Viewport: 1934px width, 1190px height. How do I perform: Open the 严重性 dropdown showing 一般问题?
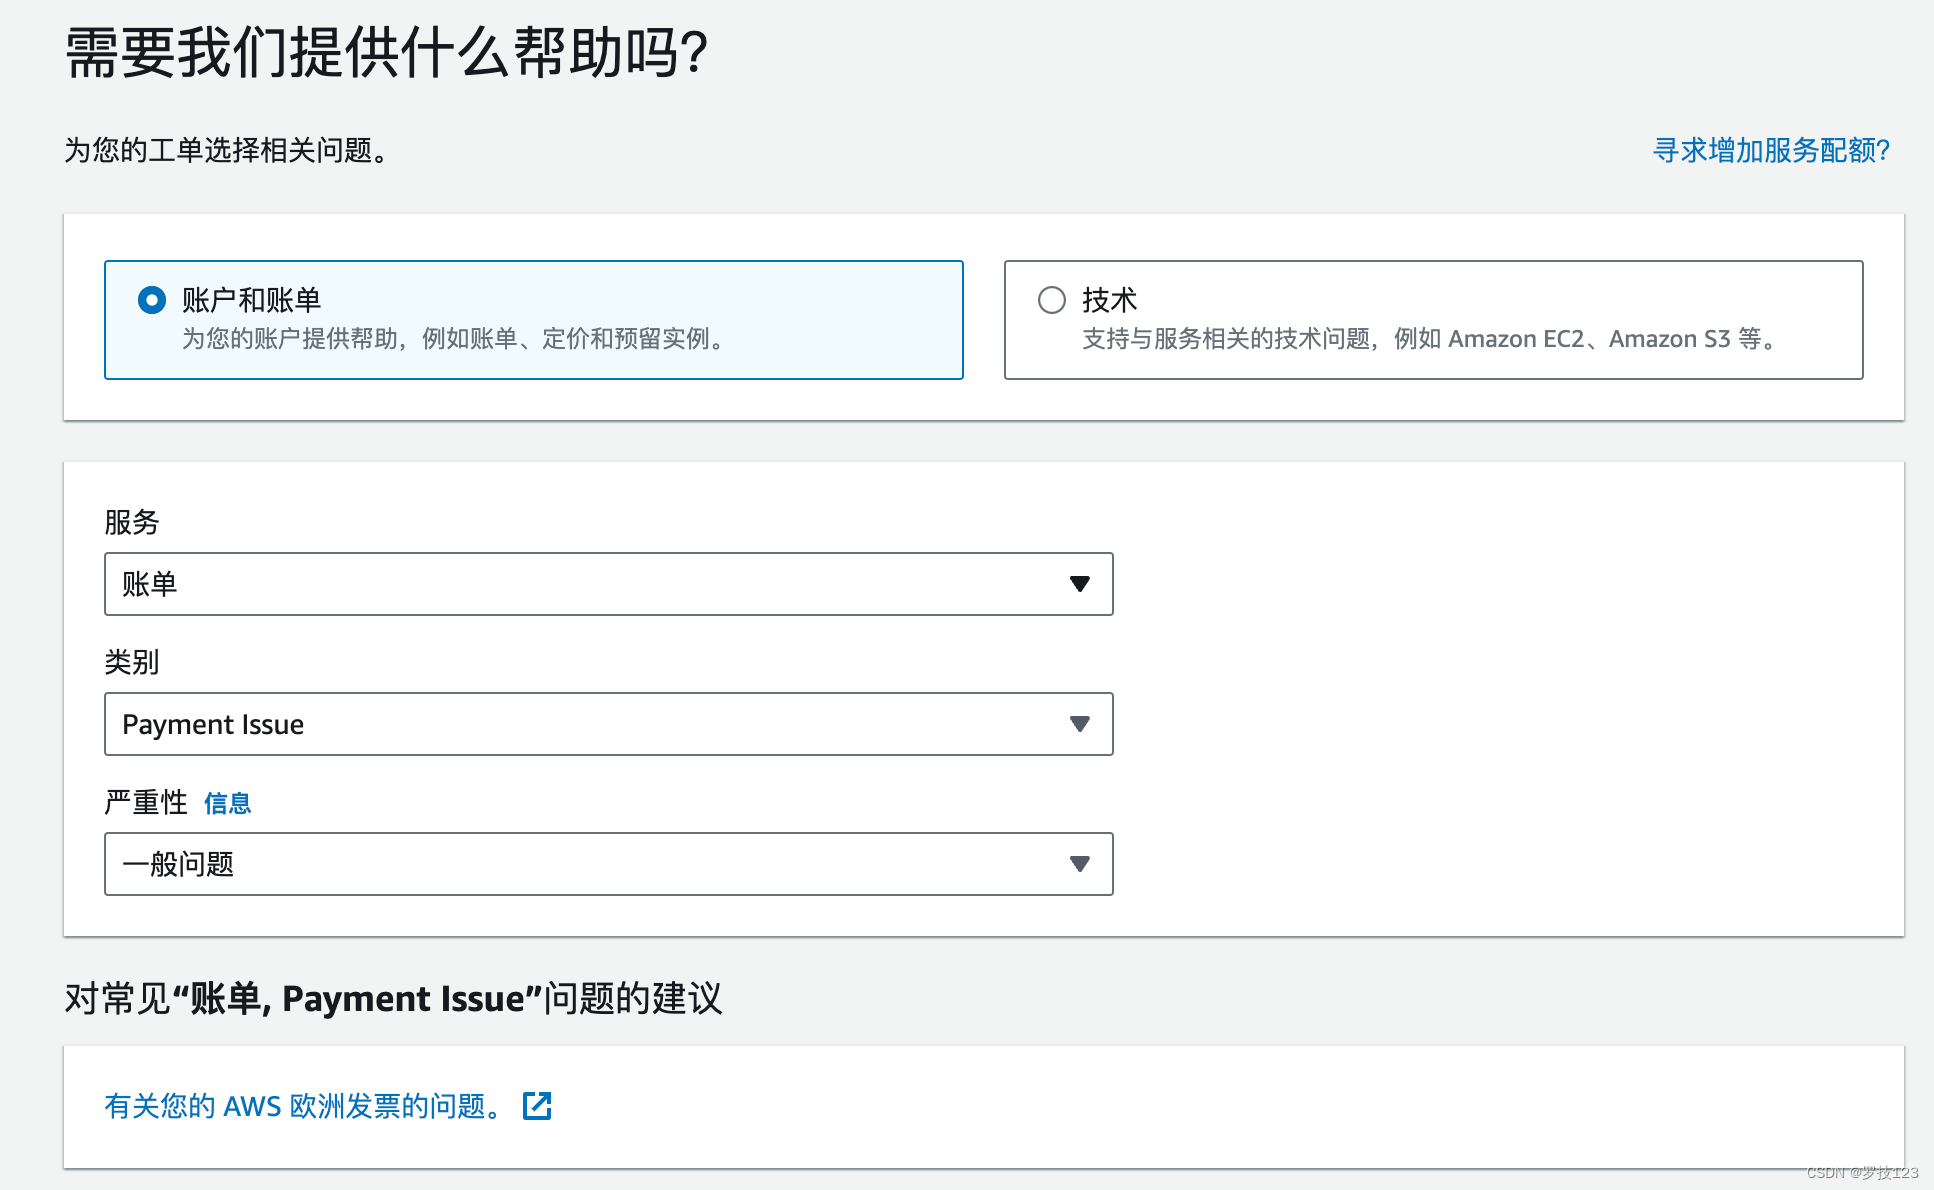click(x=608, y=864)
